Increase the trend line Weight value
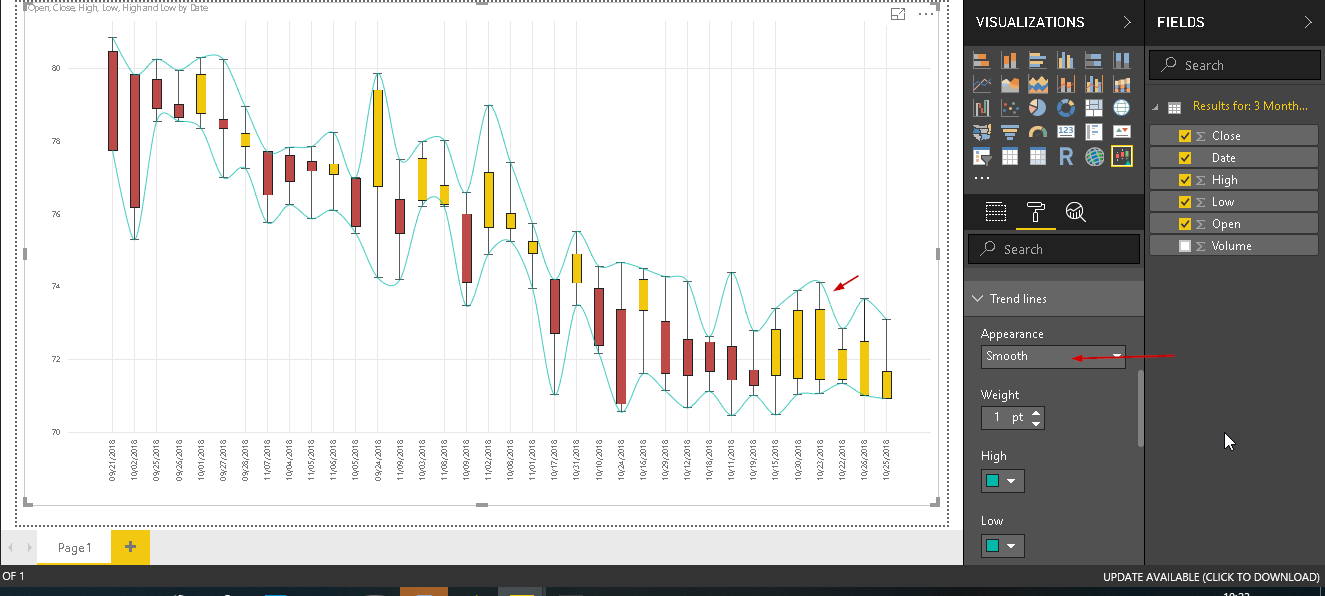Screen dimensions: 1325x596 click(x=1036, y=412)
